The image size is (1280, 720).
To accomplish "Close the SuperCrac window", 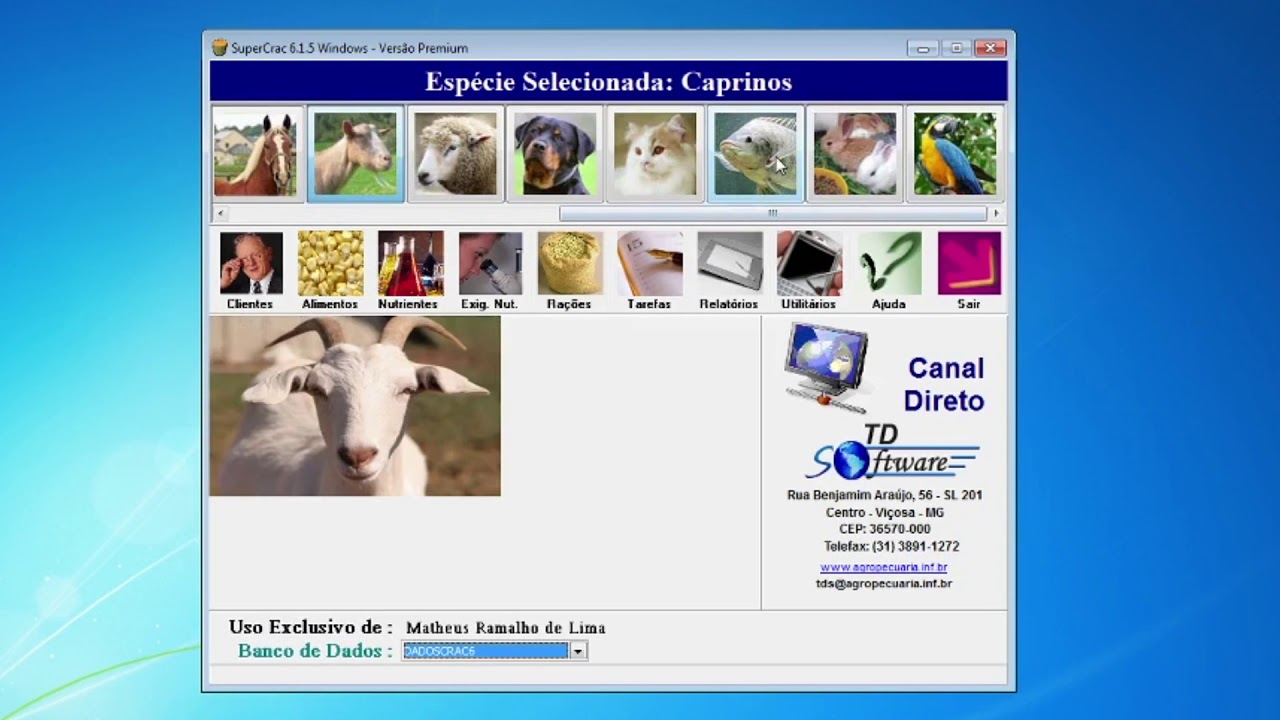I will (990, 48).
